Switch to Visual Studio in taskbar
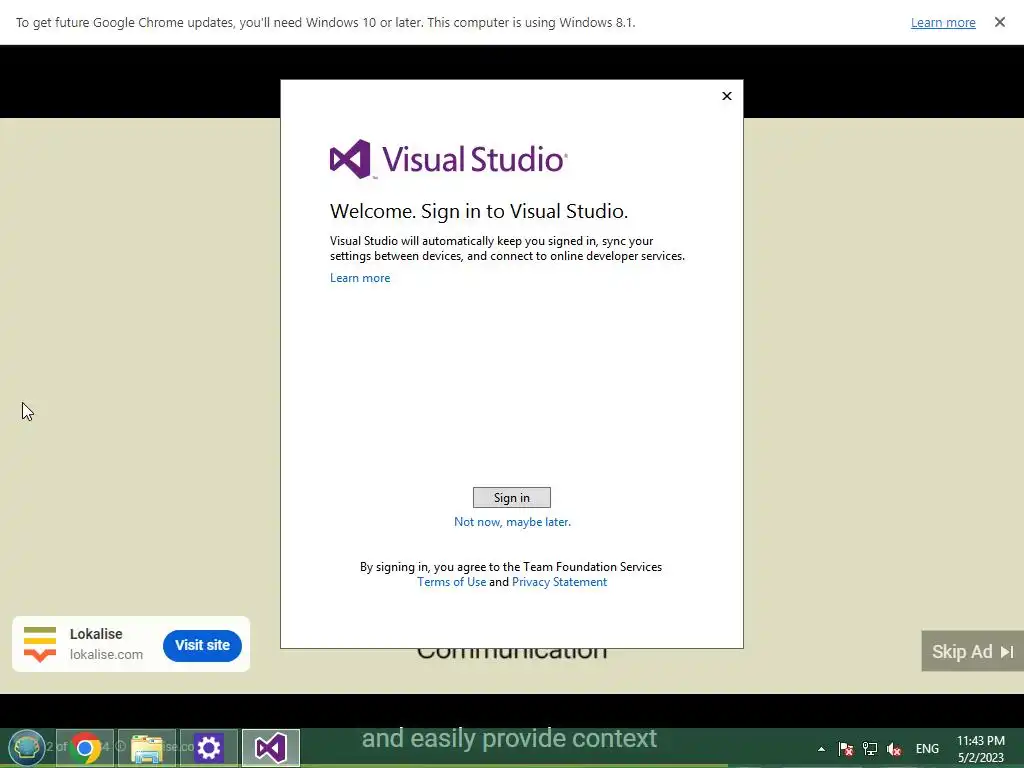Viewport: 1024px width, 768px height. 271,748
